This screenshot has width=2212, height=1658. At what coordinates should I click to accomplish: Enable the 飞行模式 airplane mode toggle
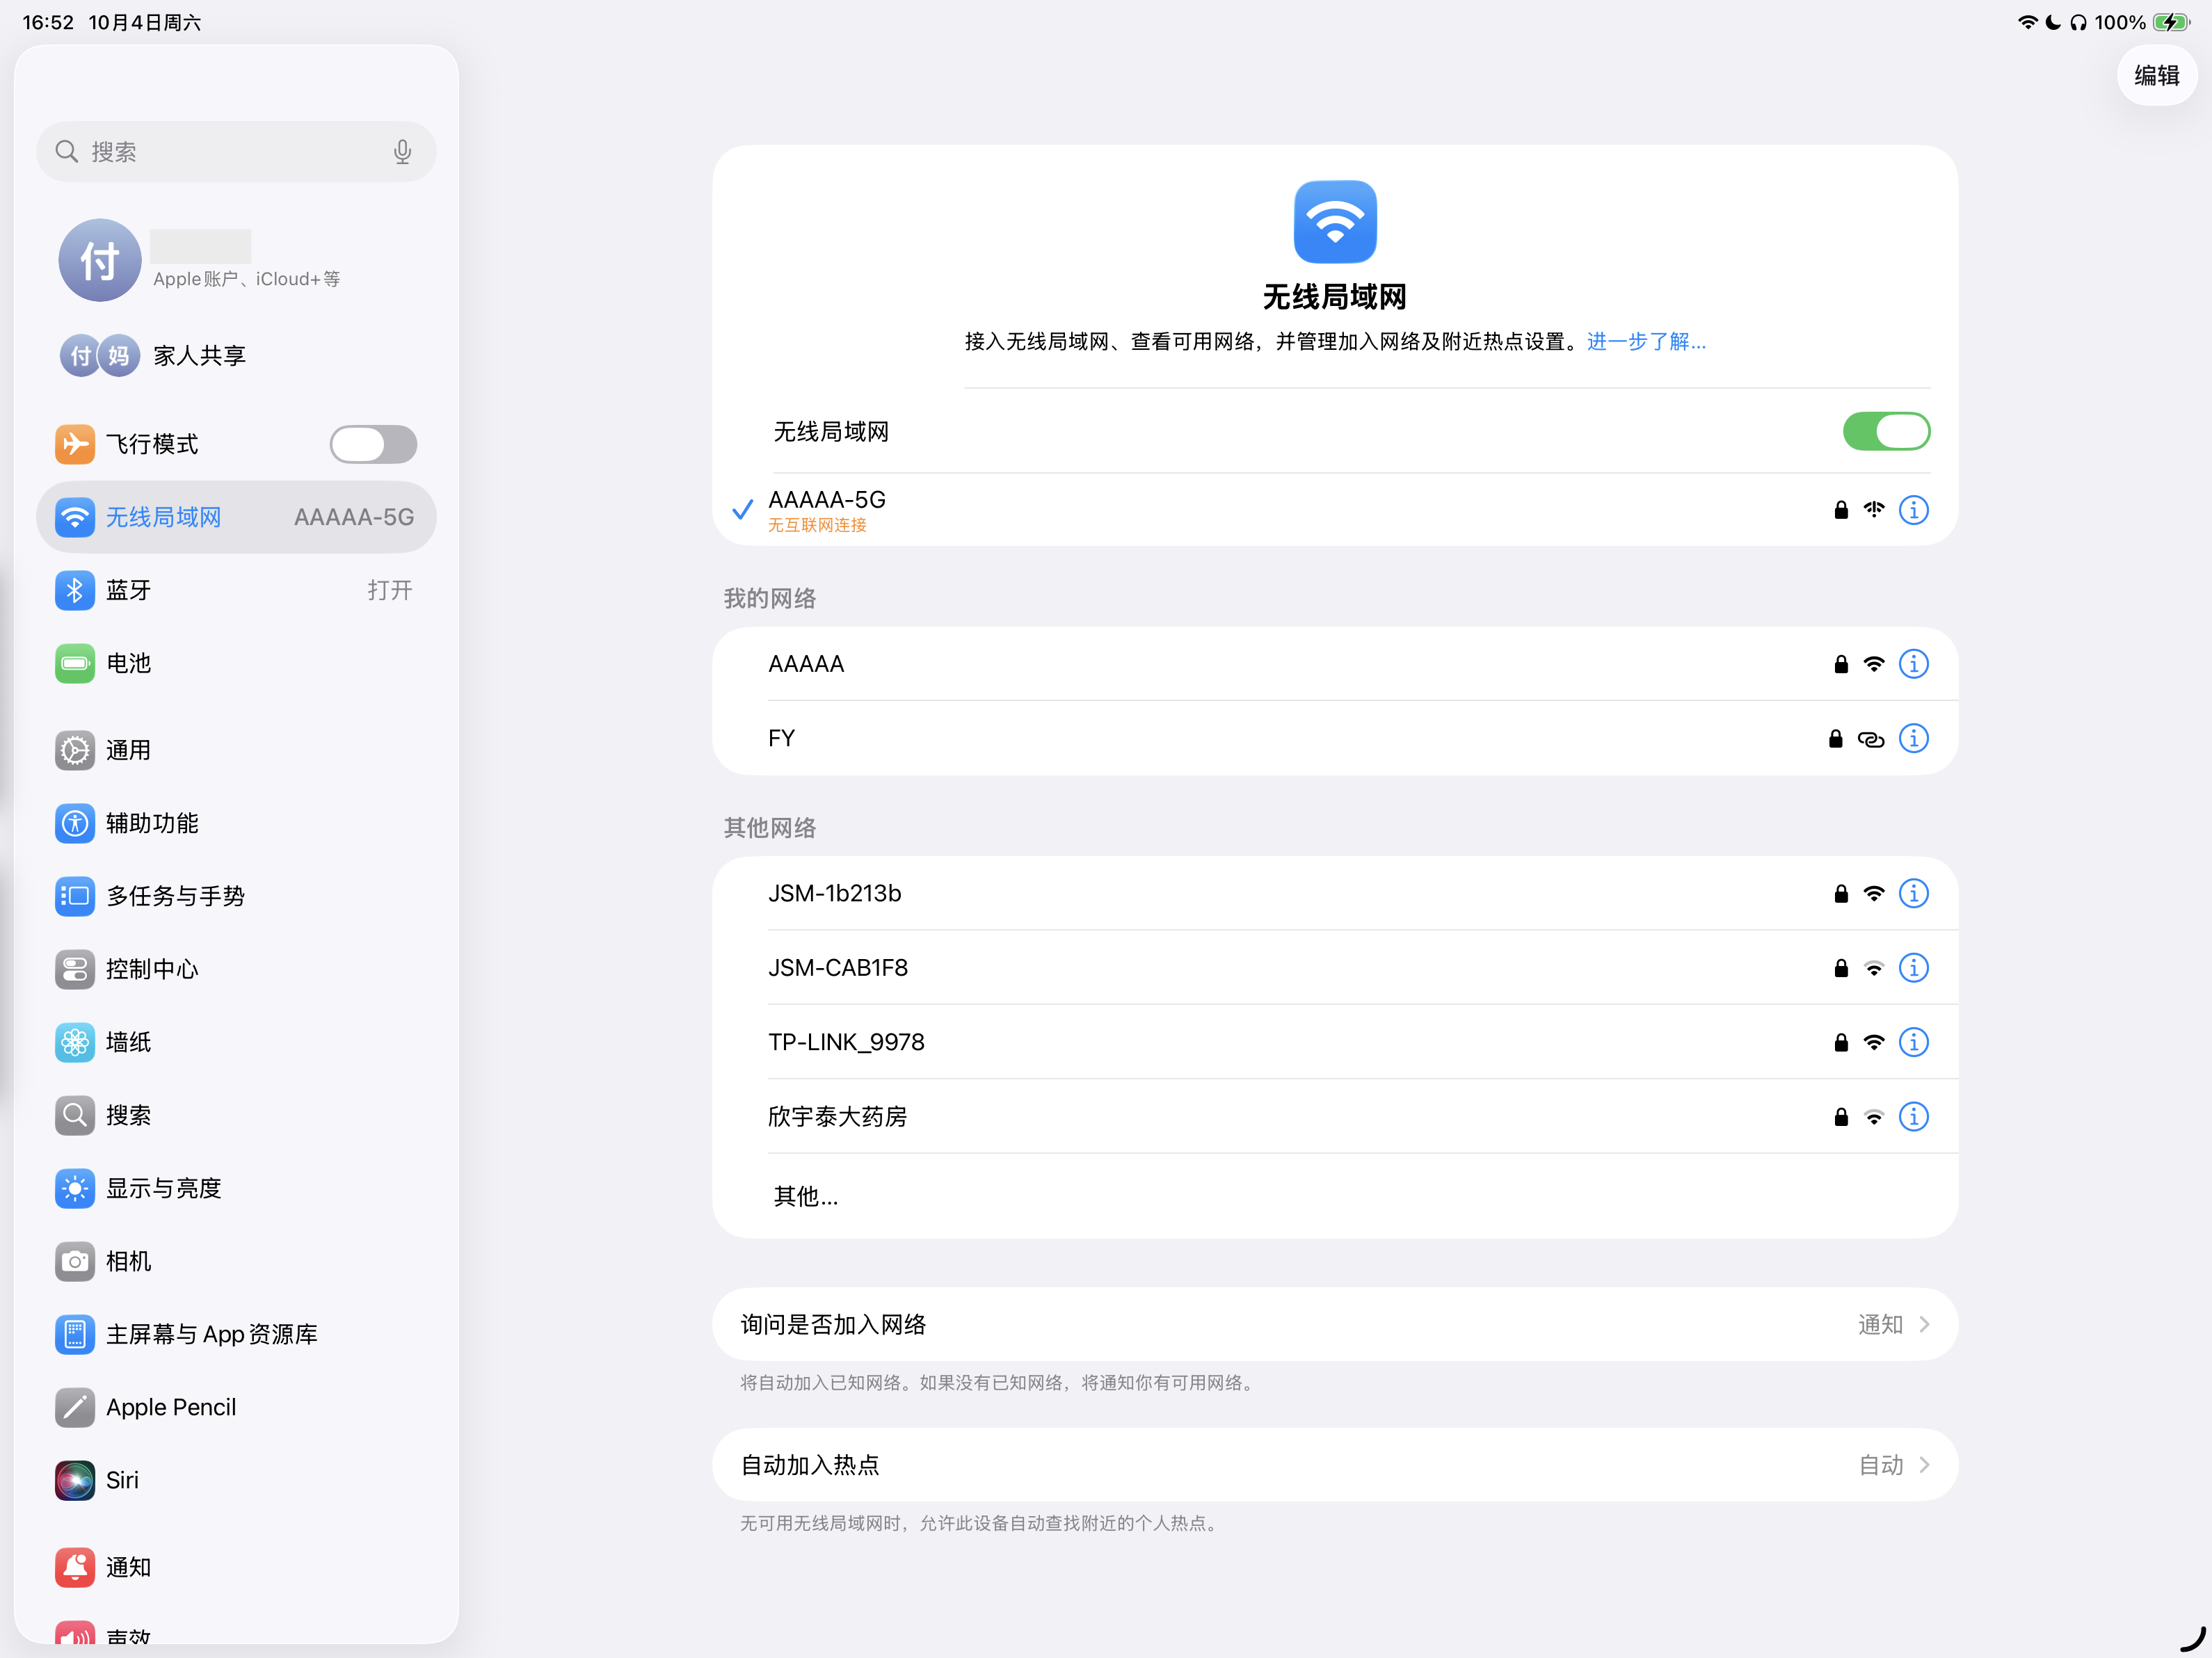373,444
